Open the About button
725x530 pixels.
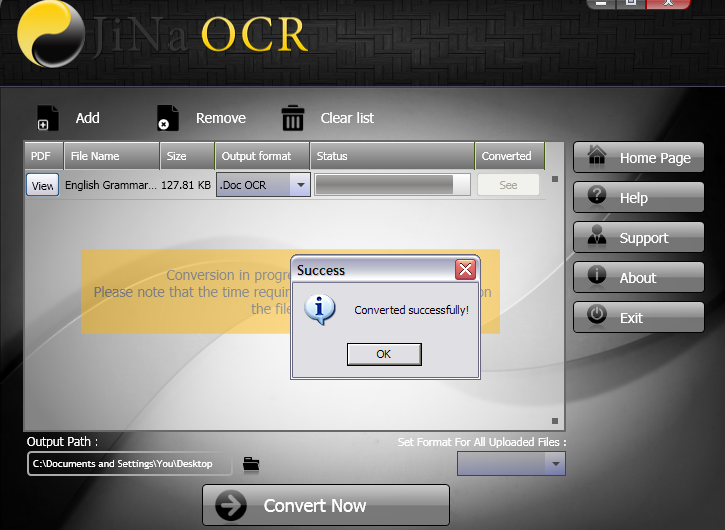point(639,277)
